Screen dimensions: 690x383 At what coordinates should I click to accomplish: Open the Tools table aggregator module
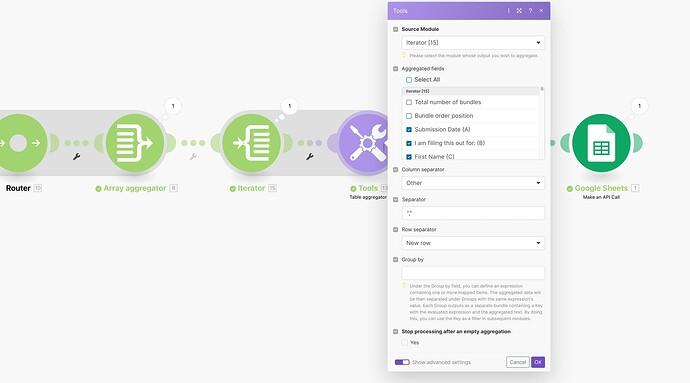click(363, 143)
